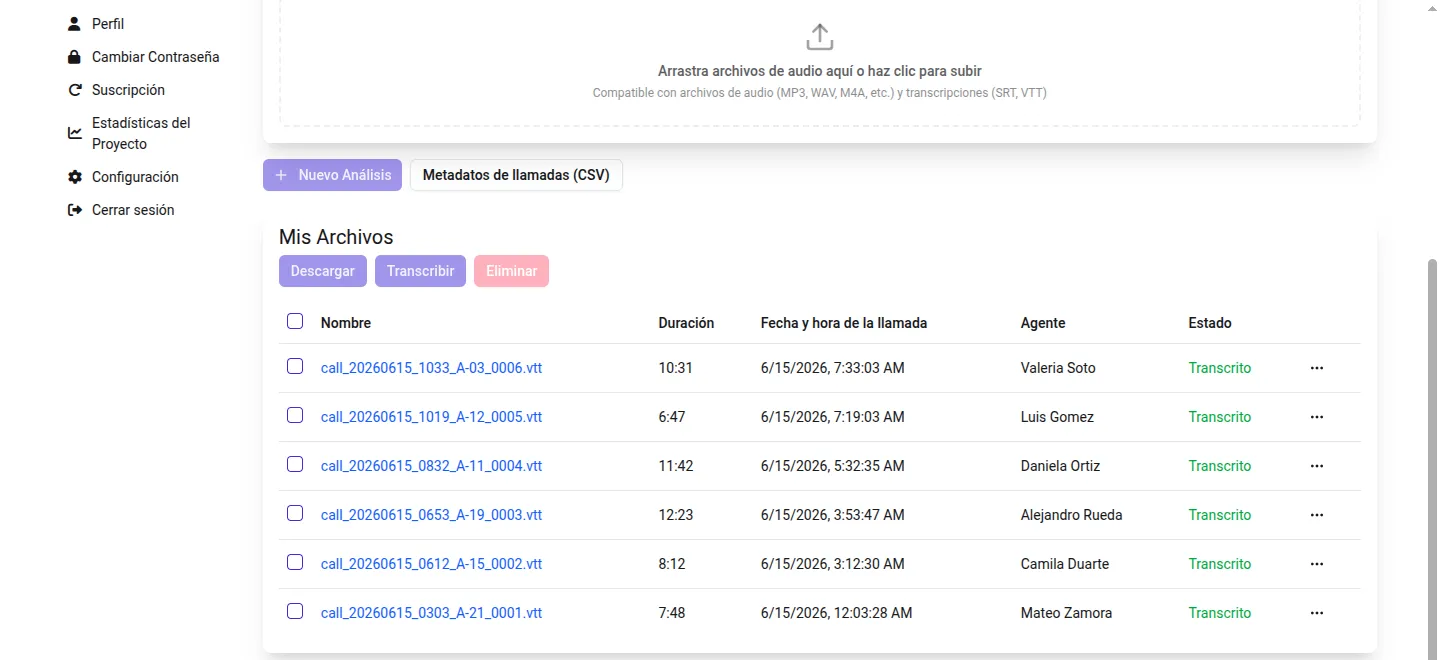Open file call_20260615_0612_A-15_0002.vtt link

[x=431, y=564]
